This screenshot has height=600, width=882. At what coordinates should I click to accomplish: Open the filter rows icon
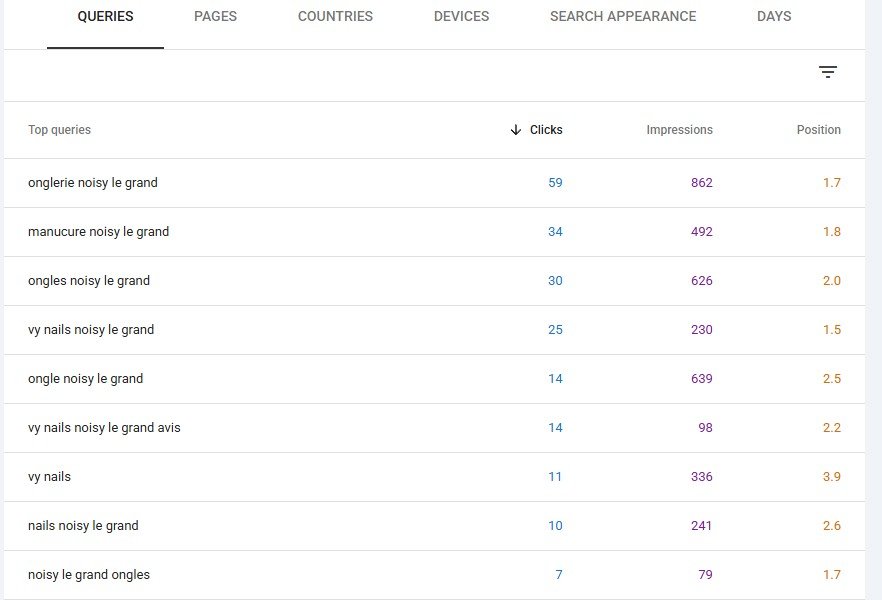(827, 72)
